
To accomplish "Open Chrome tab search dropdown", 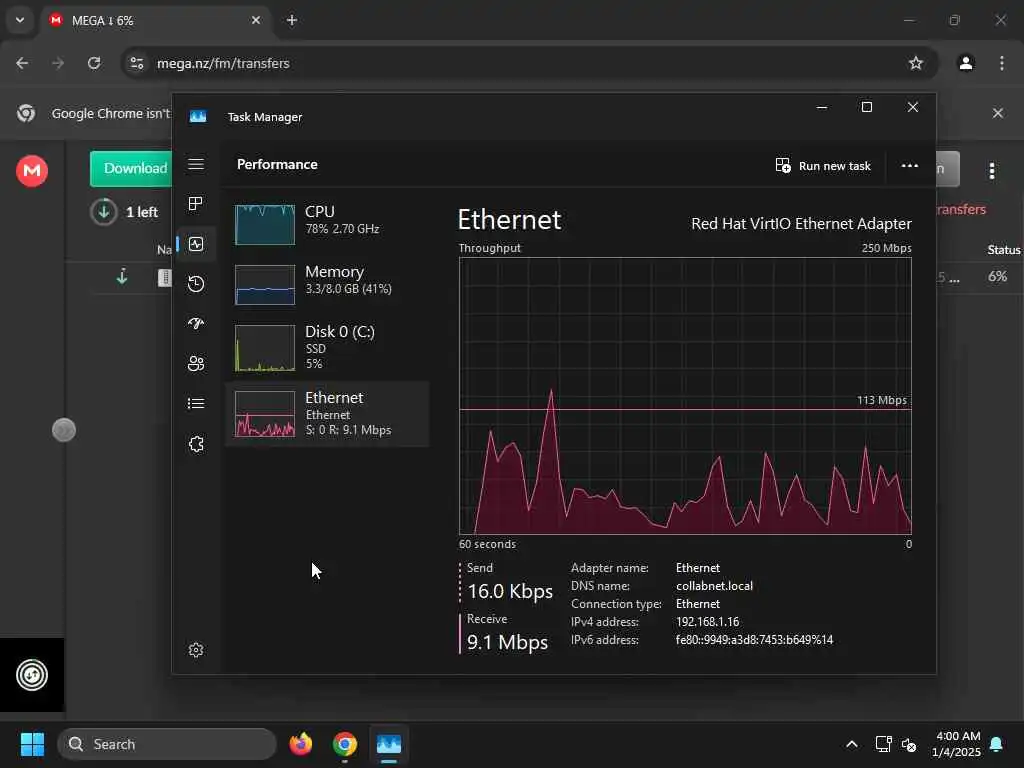I will pyautogui.click(x=20, y=21).
